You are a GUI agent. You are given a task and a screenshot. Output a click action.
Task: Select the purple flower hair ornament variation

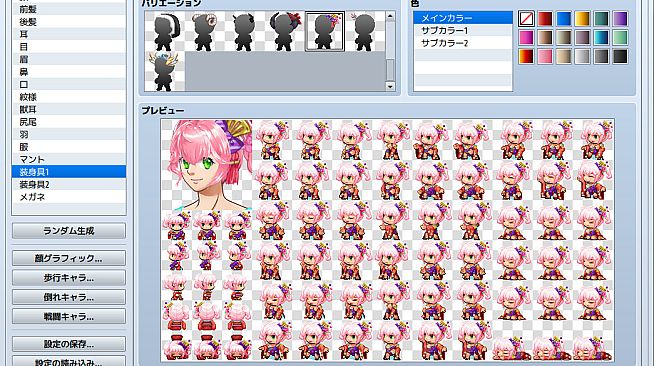coord(325,31)
